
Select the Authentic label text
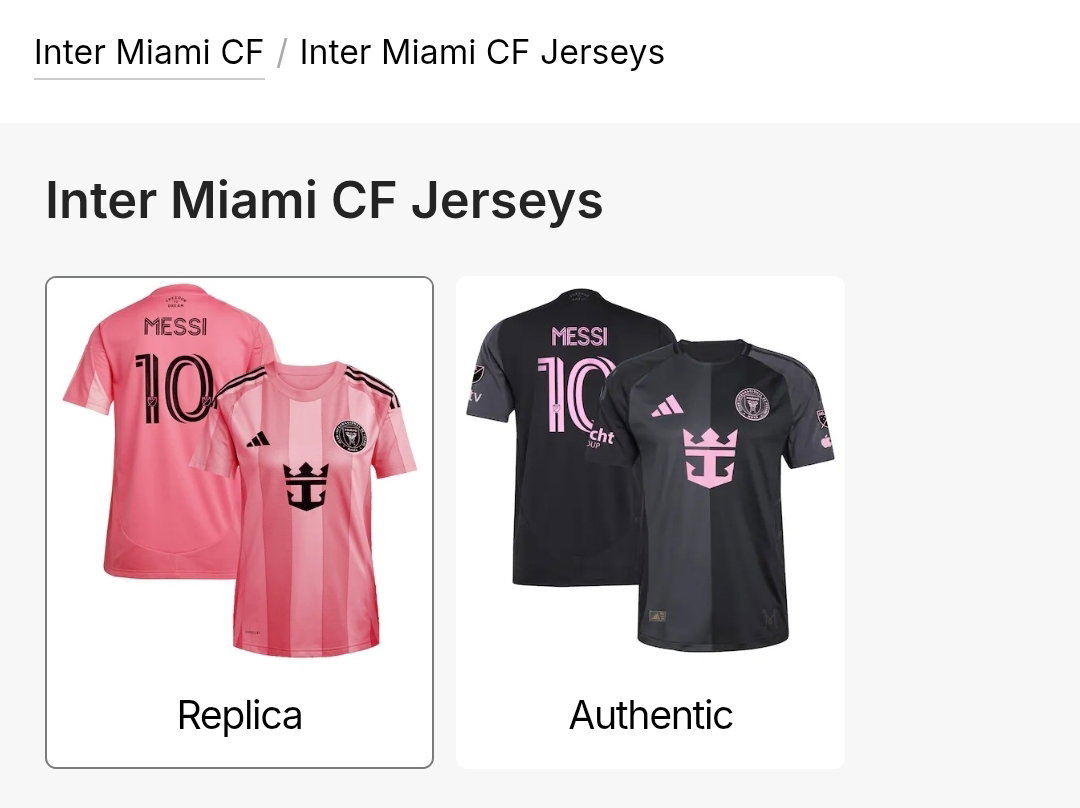coord(651,715)
